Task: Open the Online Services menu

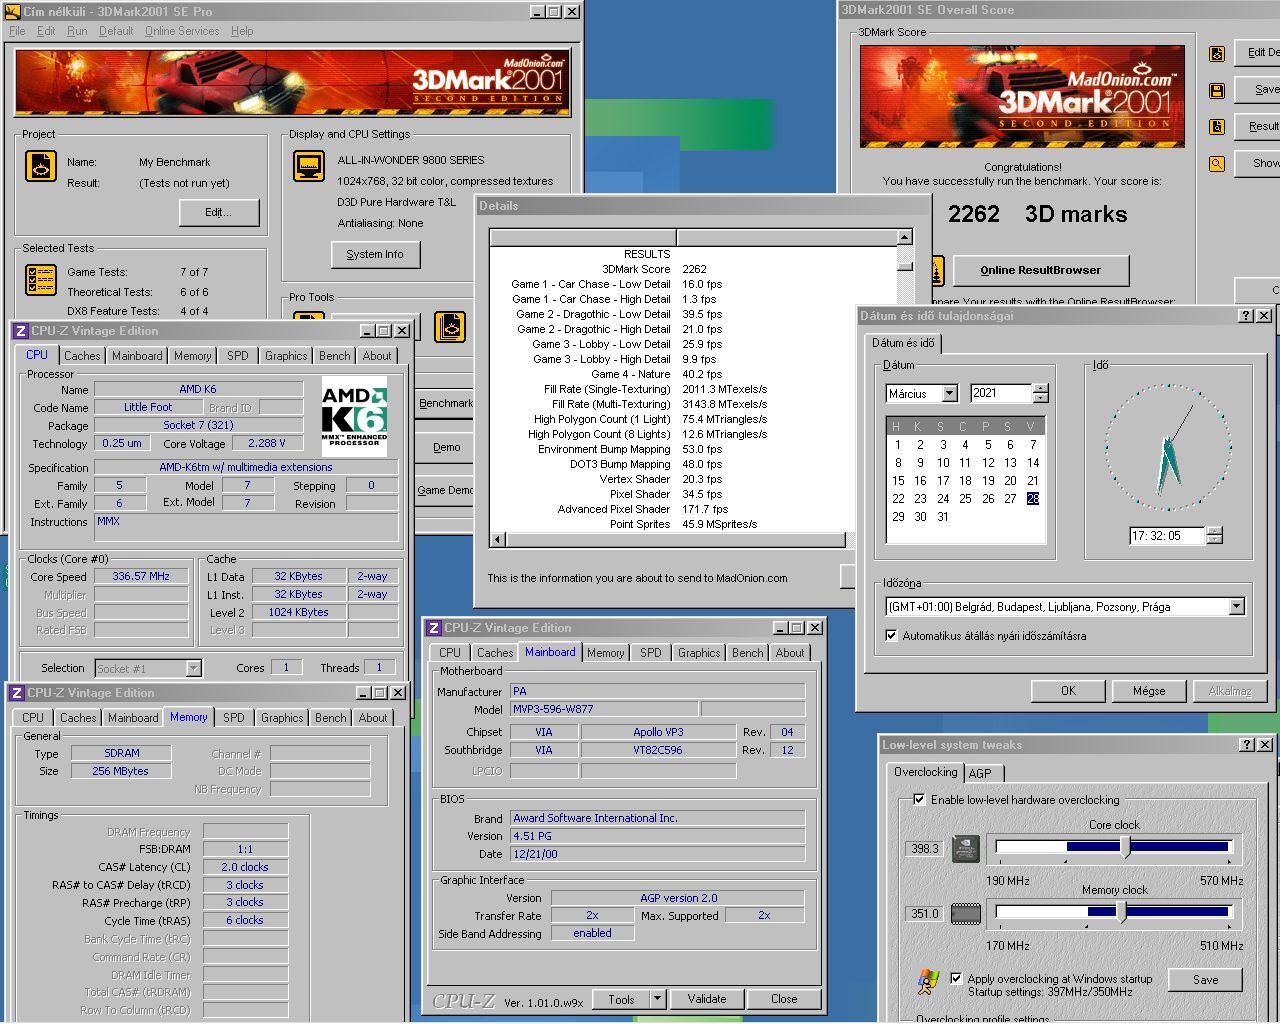Action: (181, 31)
